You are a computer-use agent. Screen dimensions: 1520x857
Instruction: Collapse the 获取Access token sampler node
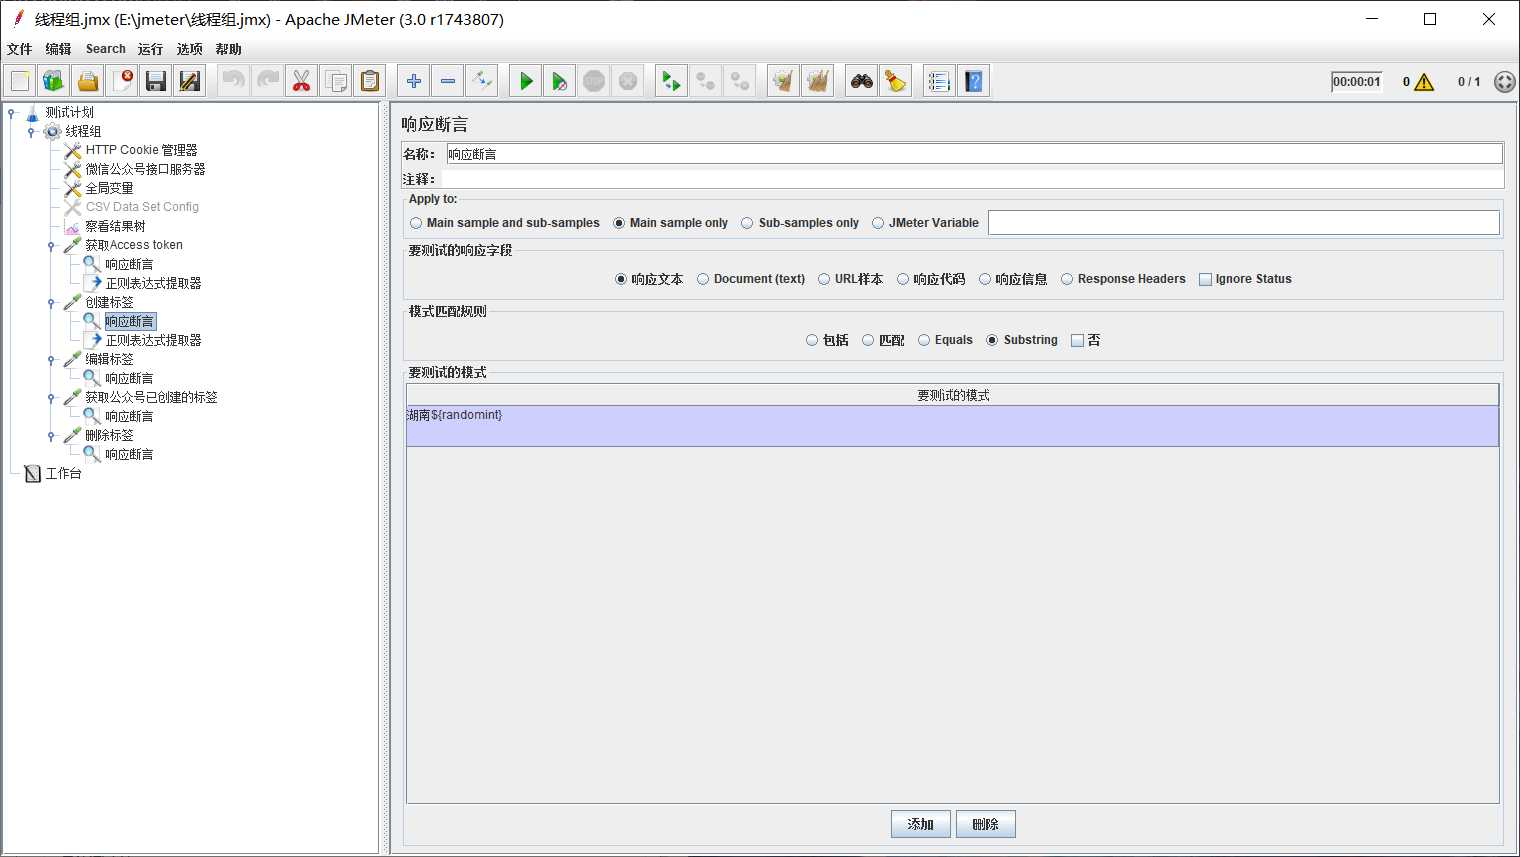pyautogui.click(x=51, y=245)
